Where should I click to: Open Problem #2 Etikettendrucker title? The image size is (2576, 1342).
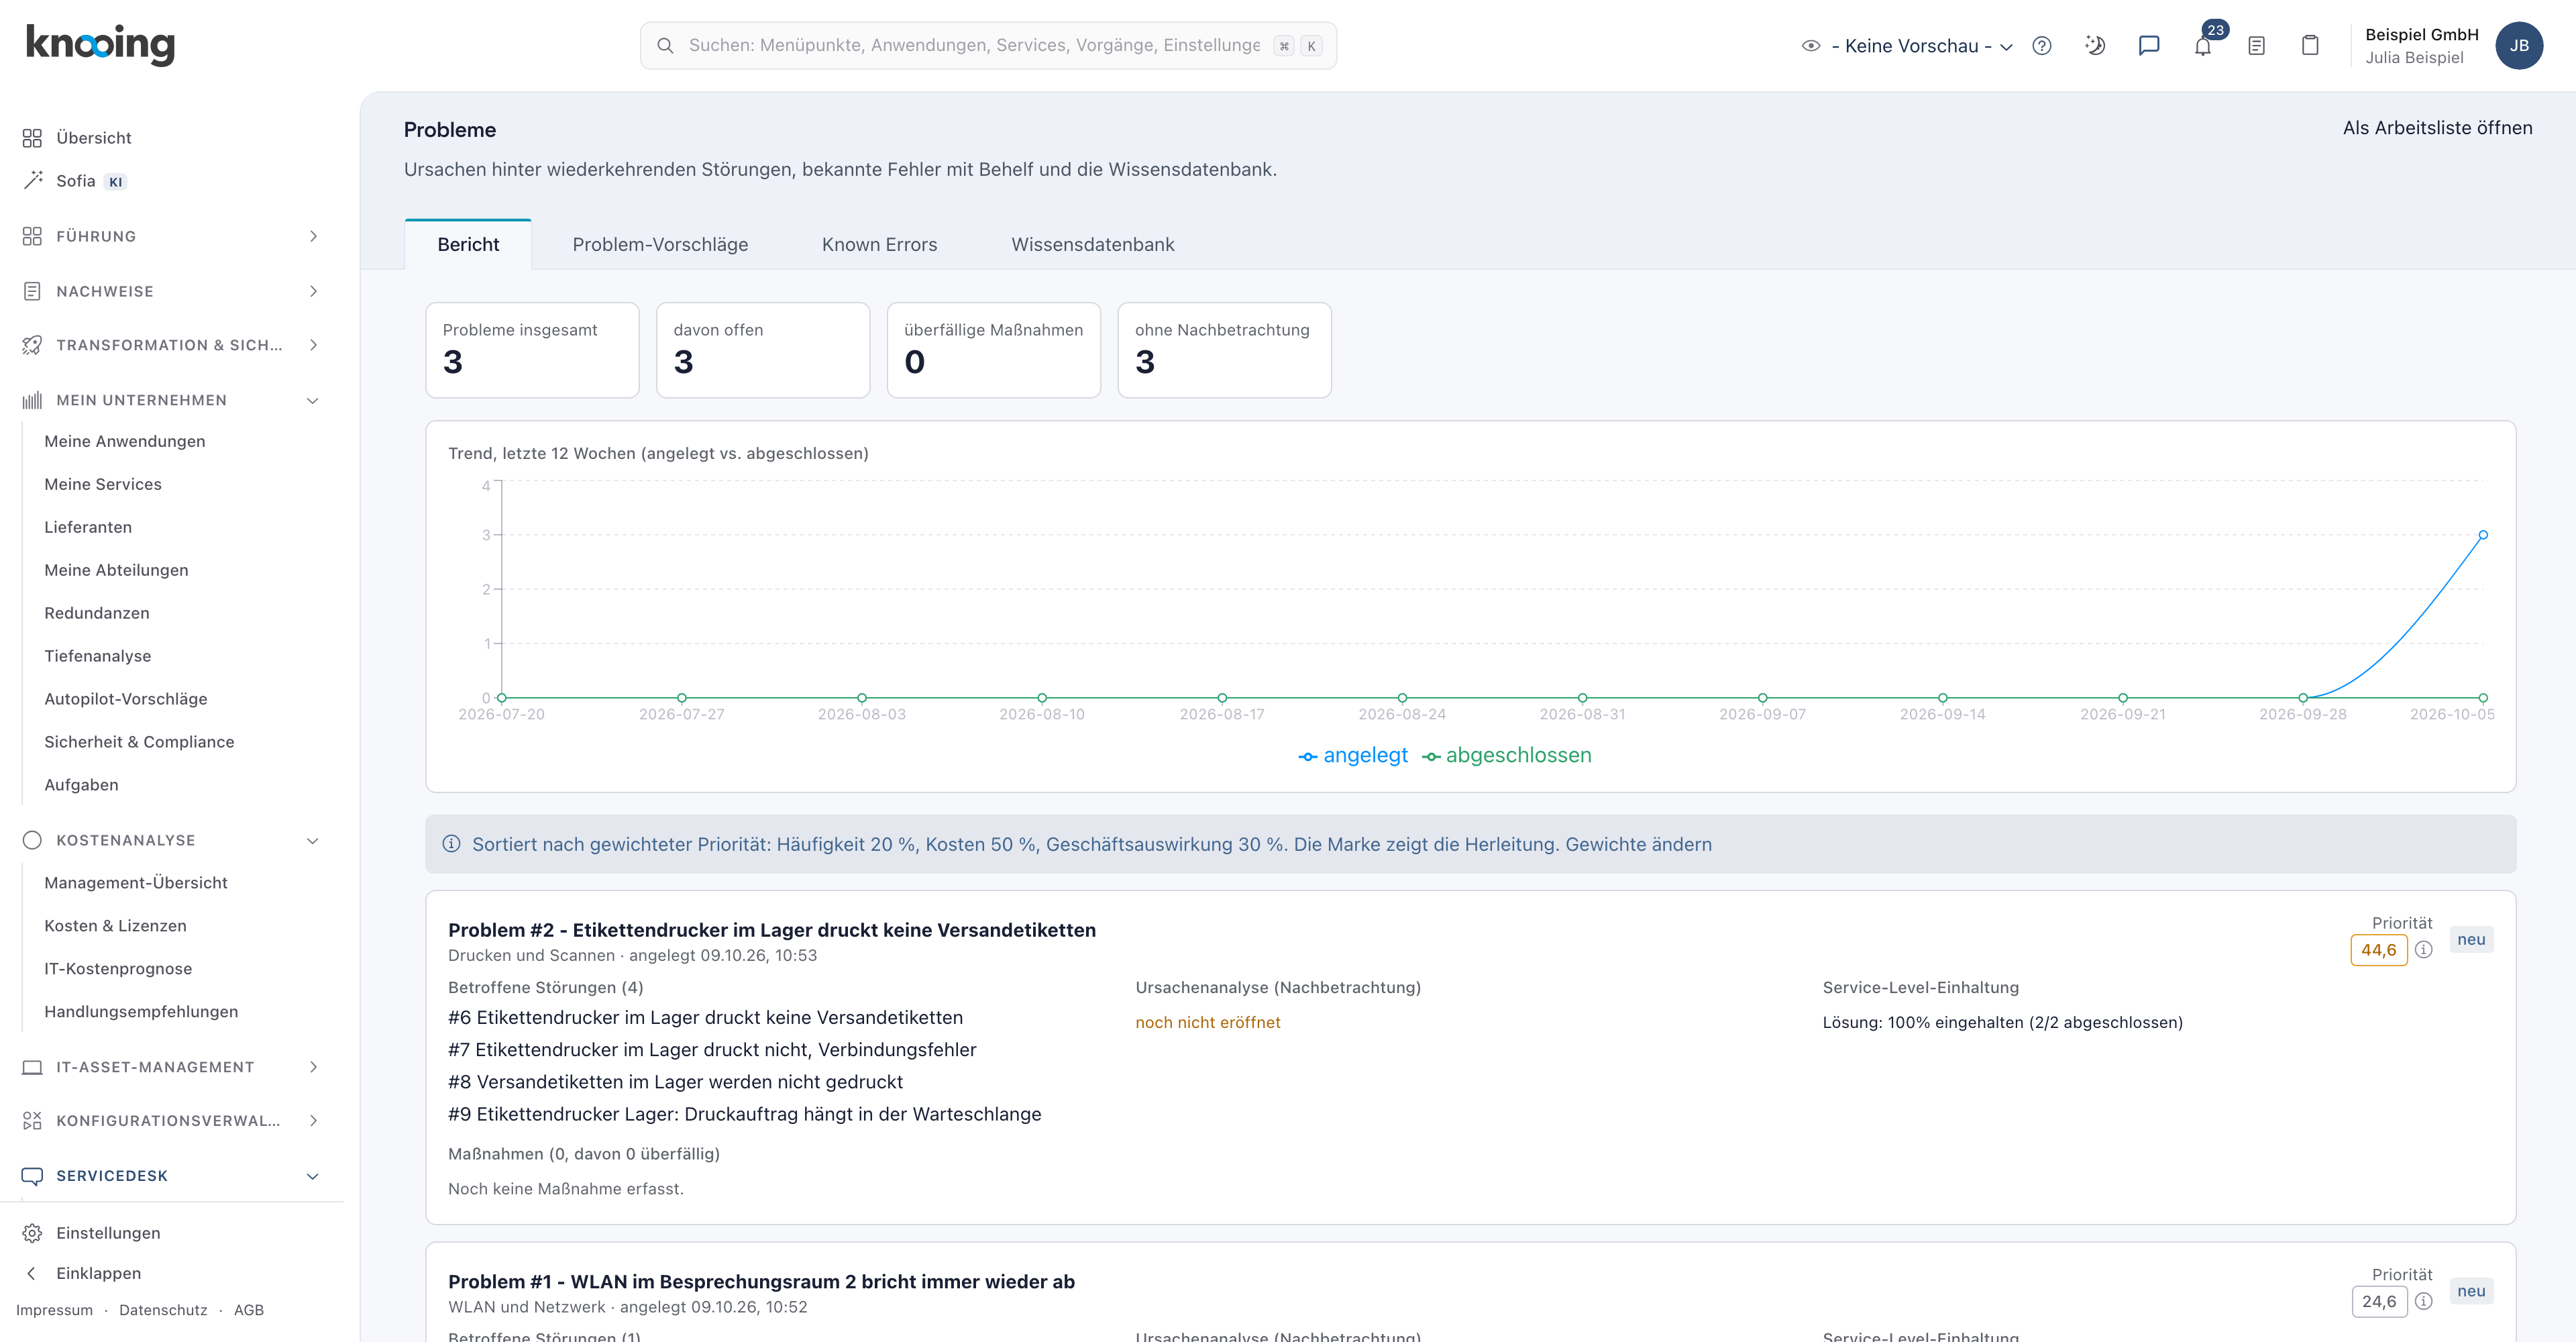(x=772, y=930)
